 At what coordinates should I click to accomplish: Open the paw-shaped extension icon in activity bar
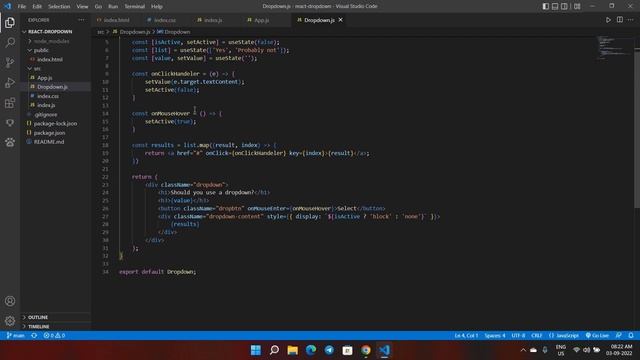pyautogui.click(x=10, y=142)
